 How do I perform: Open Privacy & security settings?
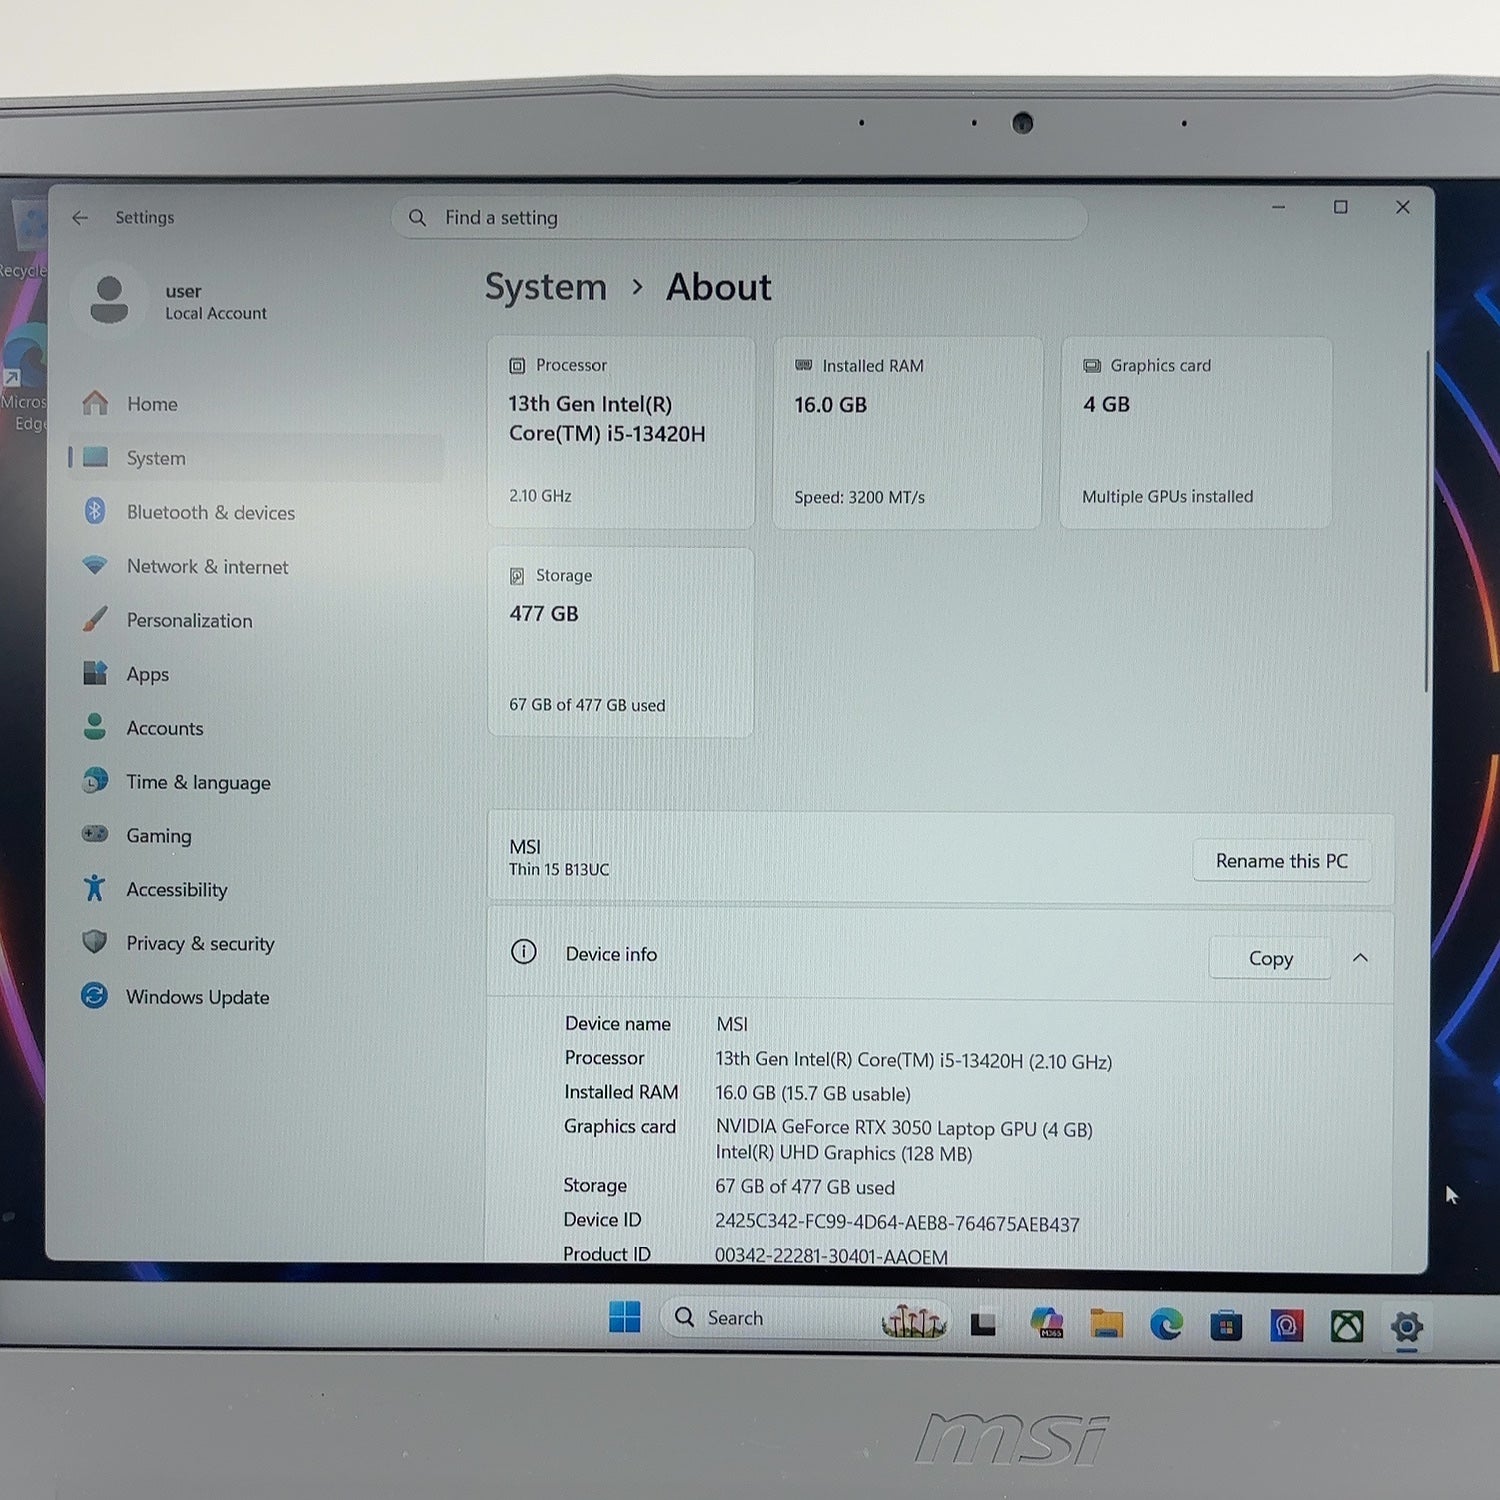[256, 943]
